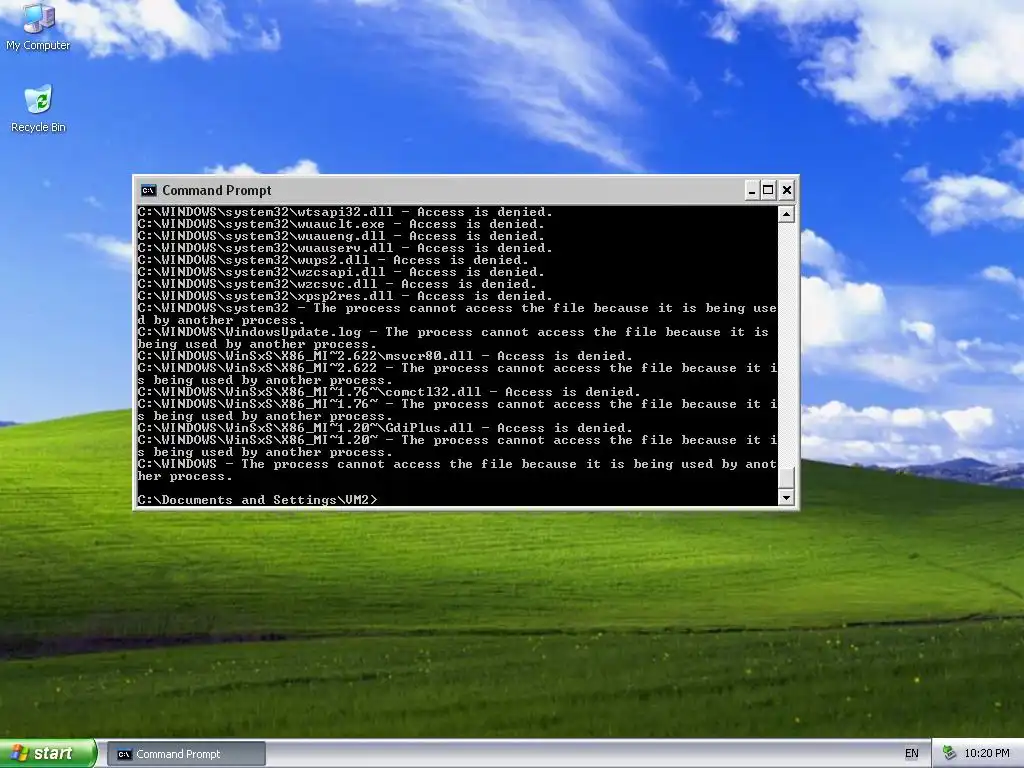This screenshot has height=768, width=1024.
Task: Select Command Prompt taskbar button
Action: pos(186,754)
